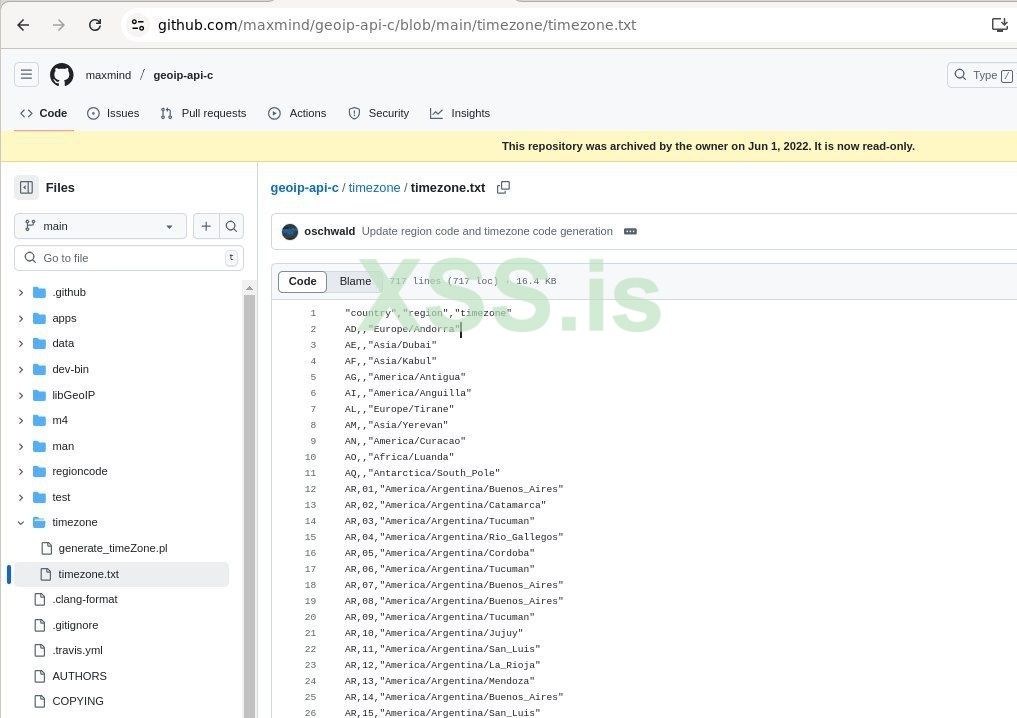1017x718 pixels.
Task: Click the generate_timeZone.pl file icon
Action: (x=47, y=549)
